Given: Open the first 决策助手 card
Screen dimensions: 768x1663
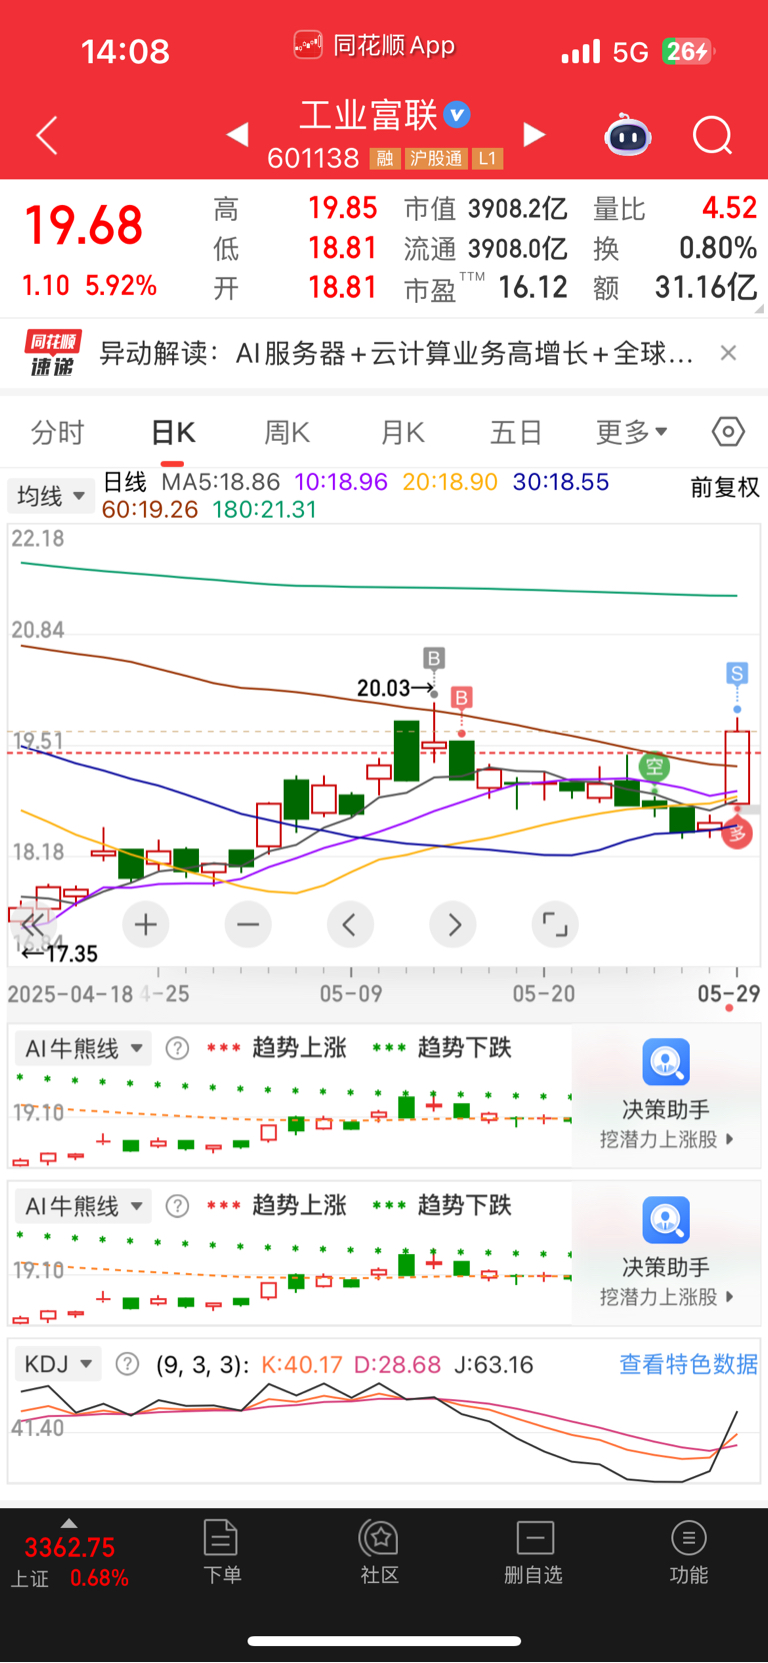Looking at the screenshot, I should pos(666,1095).
